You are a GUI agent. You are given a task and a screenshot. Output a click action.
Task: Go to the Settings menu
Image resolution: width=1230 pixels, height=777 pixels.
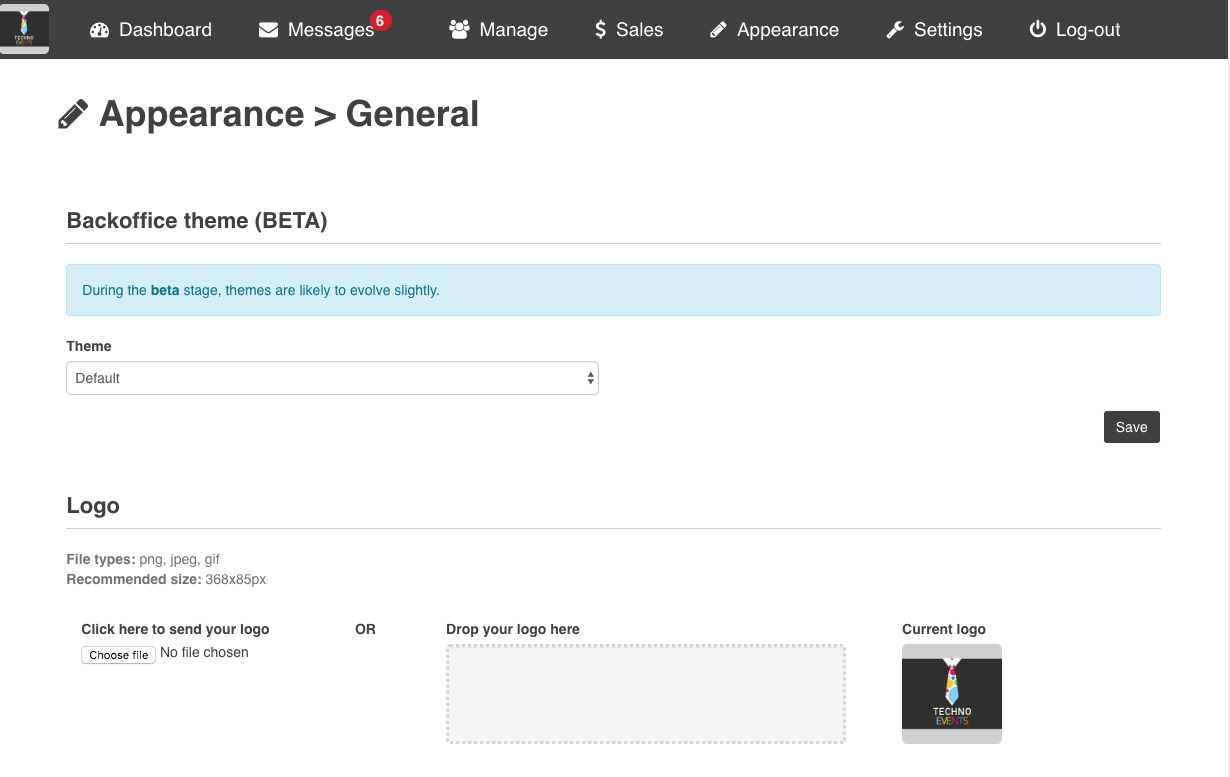(948, 30)
